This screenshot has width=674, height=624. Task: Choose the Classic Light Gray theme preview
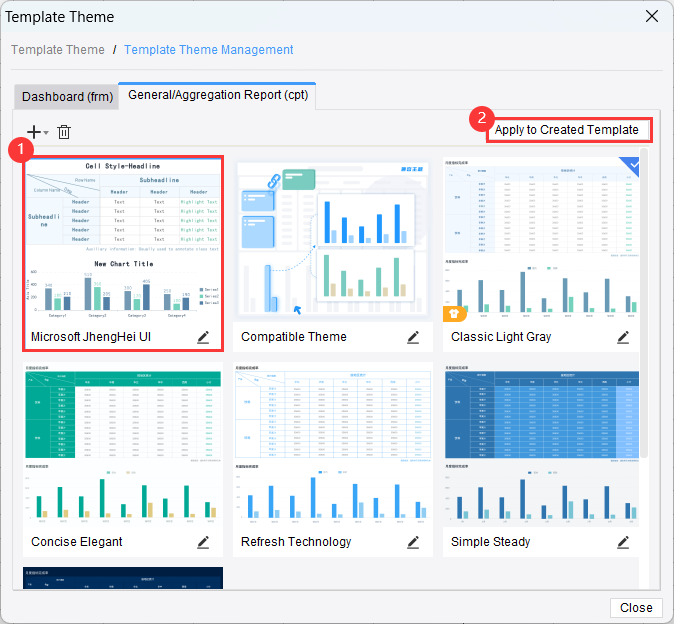(541, 239)
